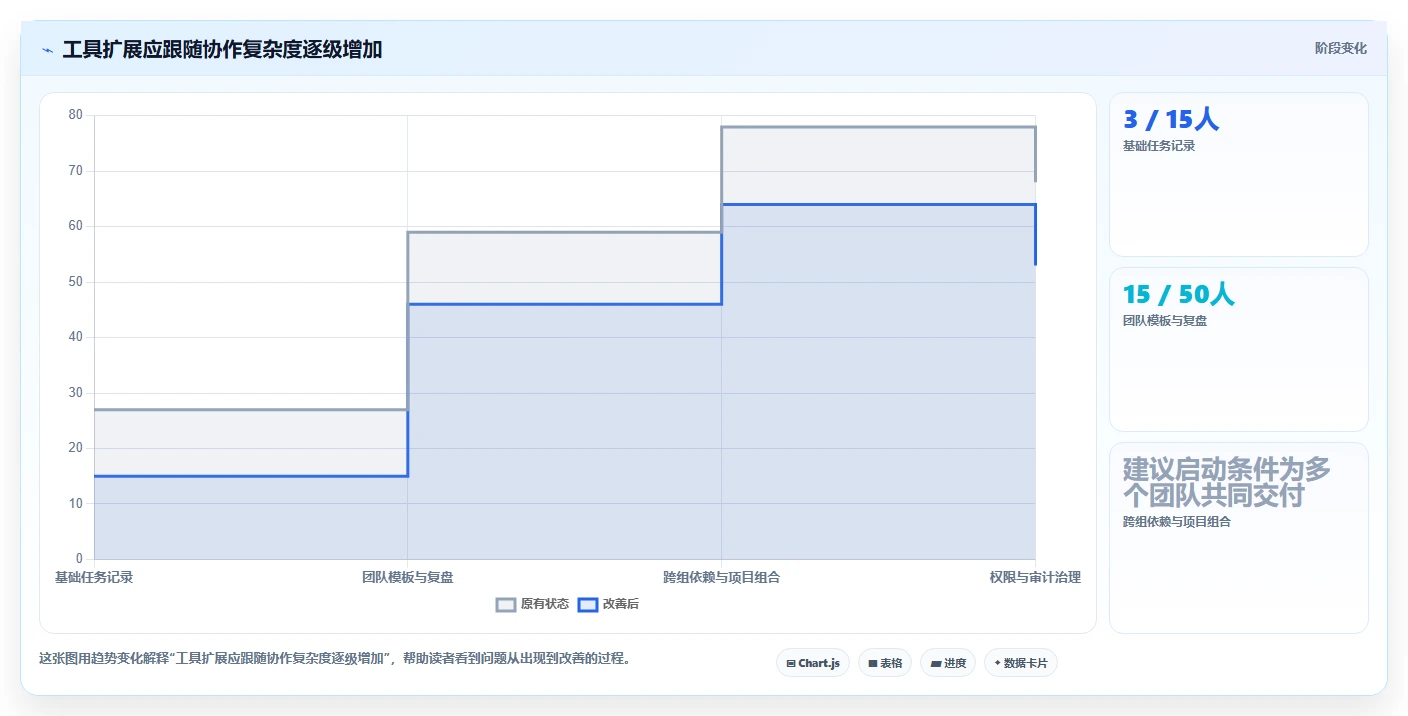Click the gray 原有状态 legend swatch

[506, 604]
